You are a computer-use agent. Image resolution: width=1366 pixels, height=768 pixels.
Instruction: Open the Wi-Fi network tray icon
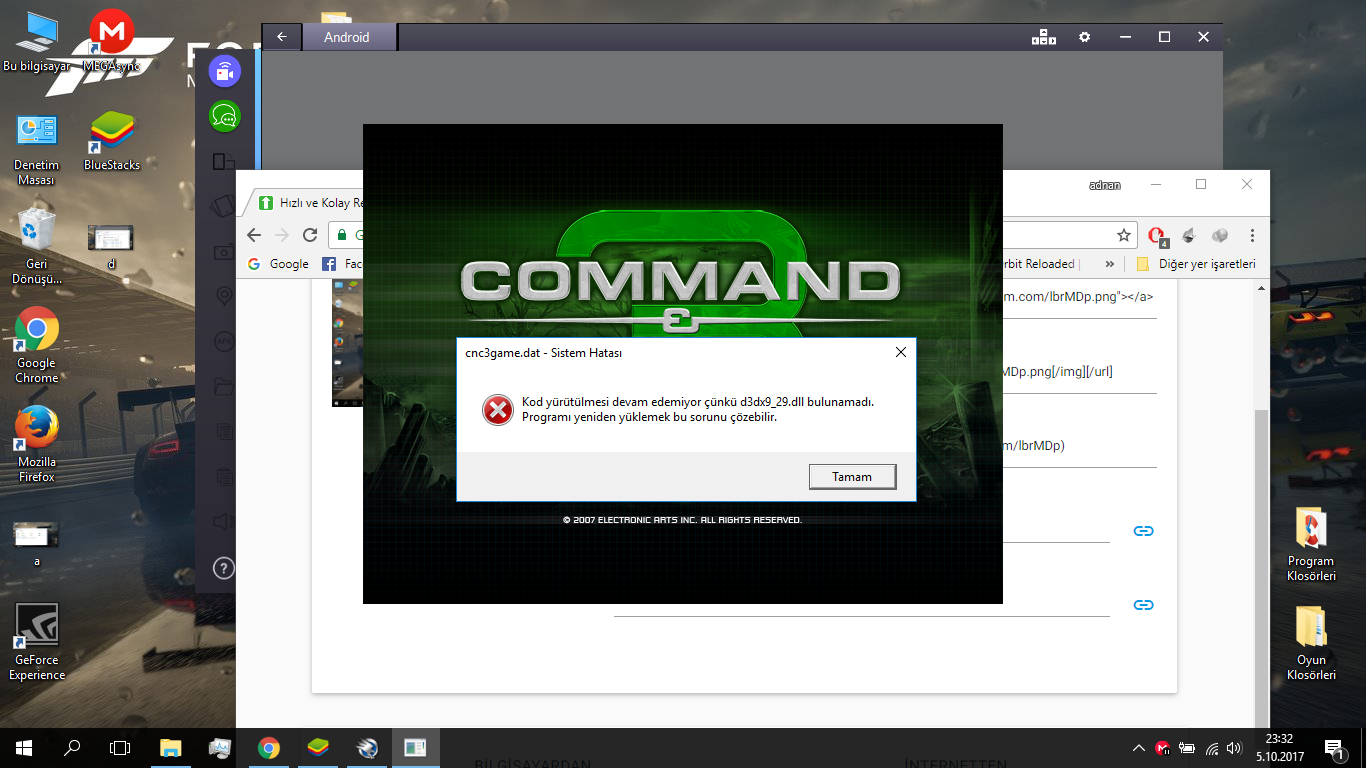[1212, 748]
